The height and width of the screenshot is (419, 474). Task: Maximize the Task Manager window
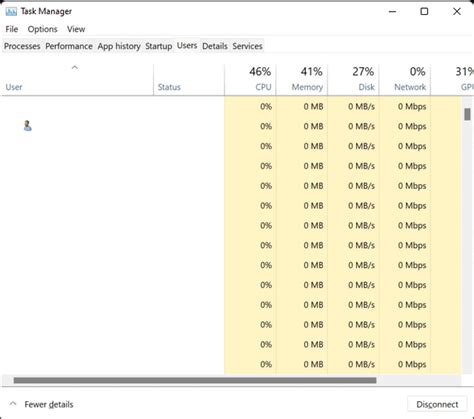[x=424, y=12]
